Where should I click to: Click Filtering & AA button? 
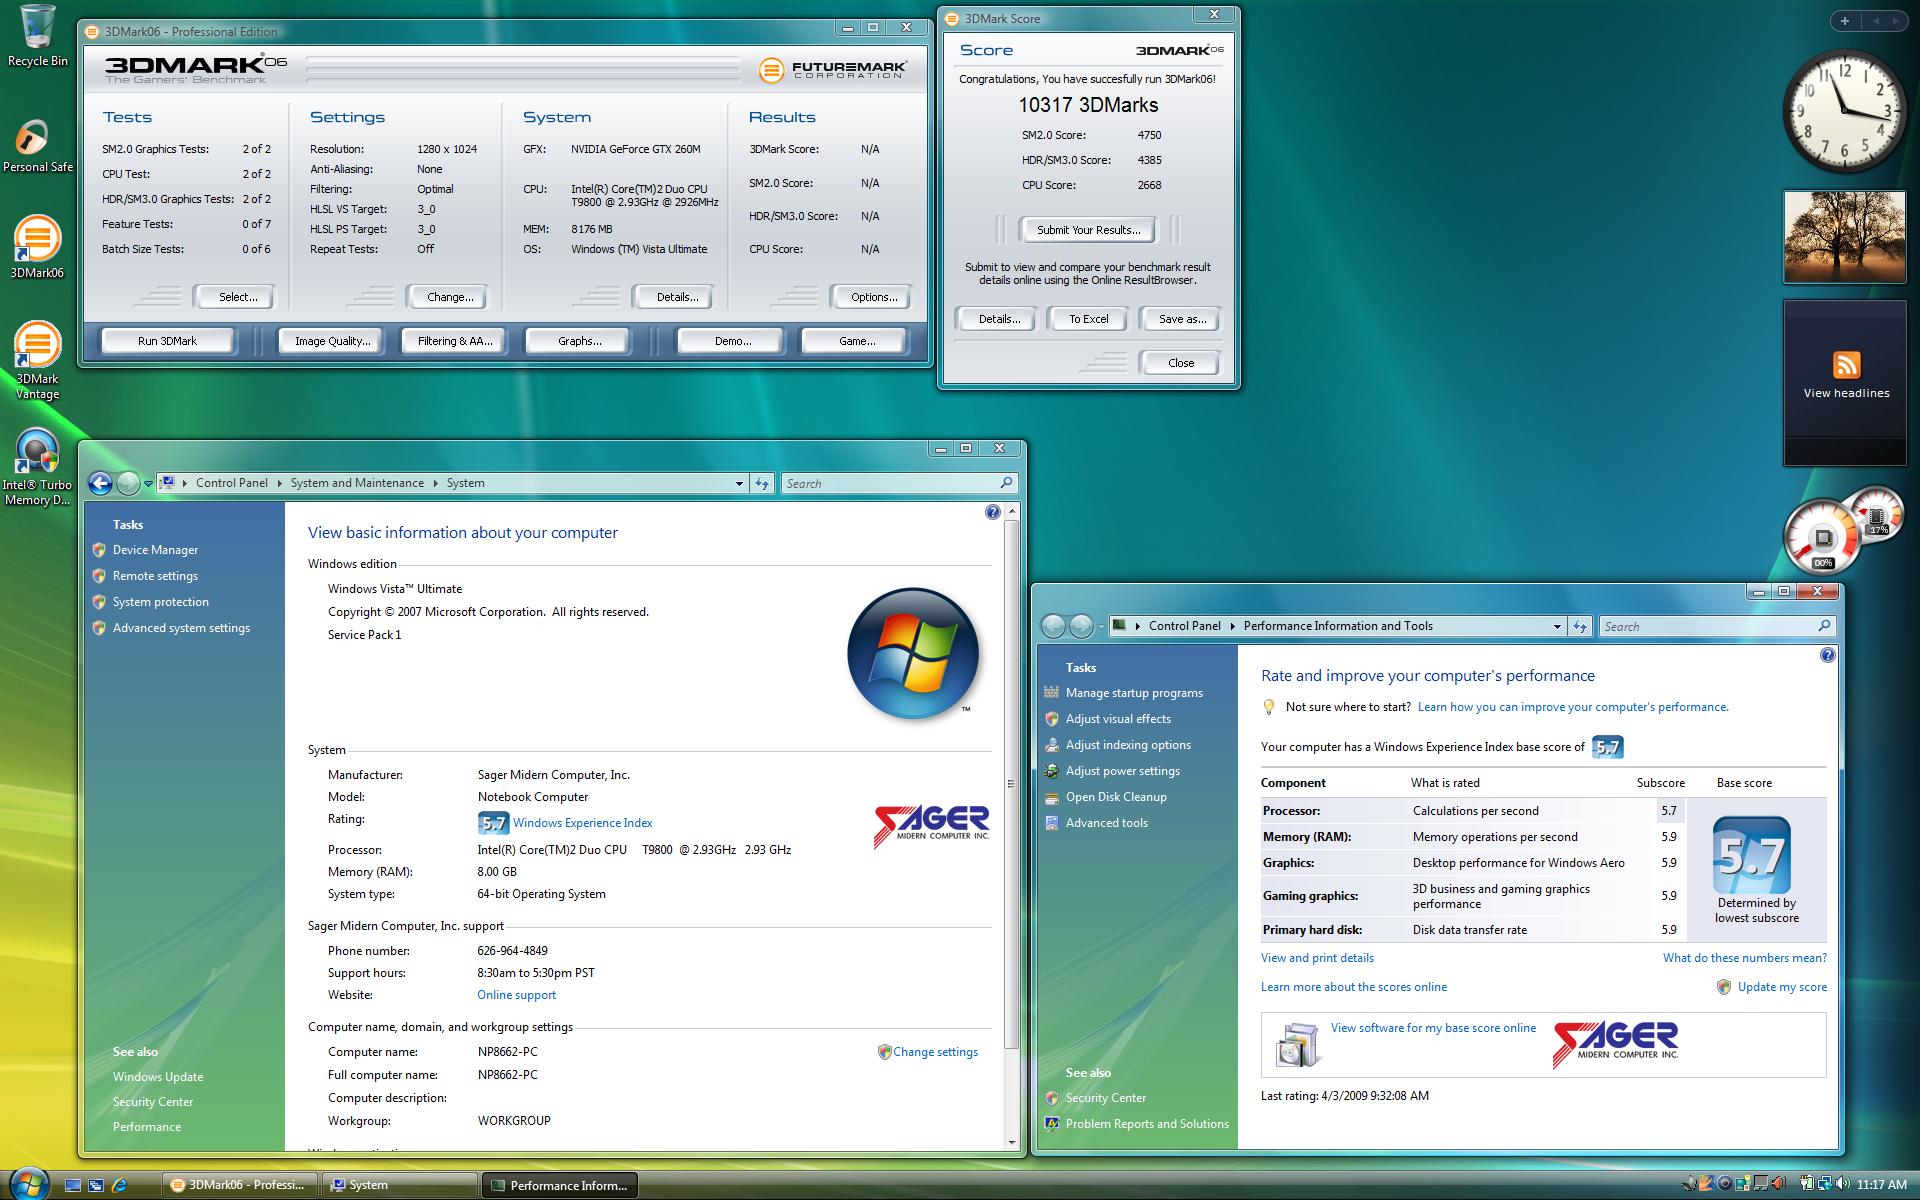click(455, 341)
